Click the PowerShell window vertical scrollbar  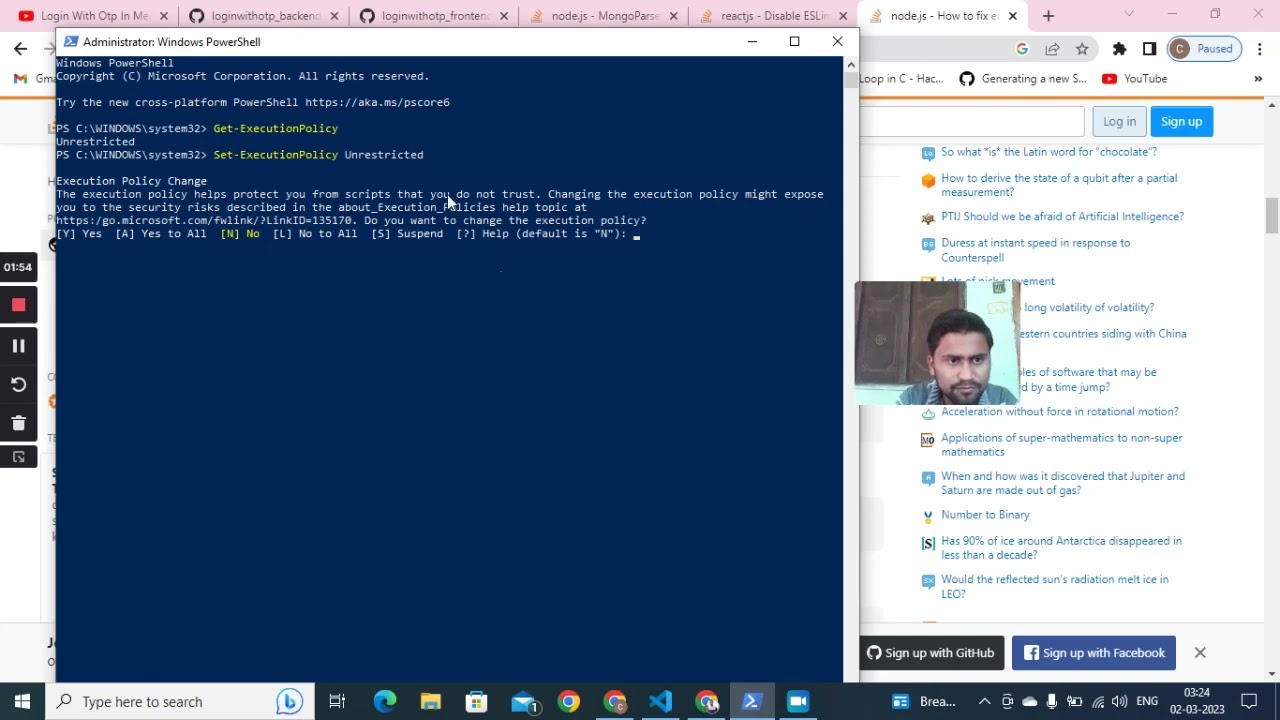tap(851, 370)
